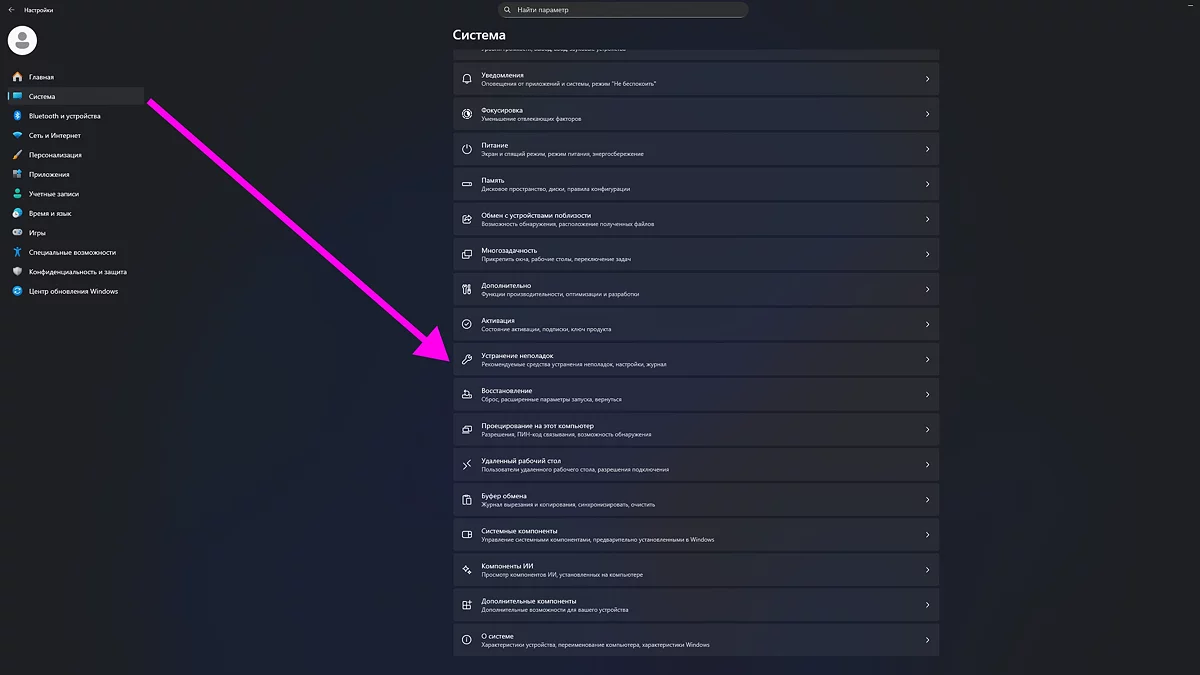The height and width of the screenshot is (675, 1200).
Task: Click the user profile avatar icon
Action: 22,40
